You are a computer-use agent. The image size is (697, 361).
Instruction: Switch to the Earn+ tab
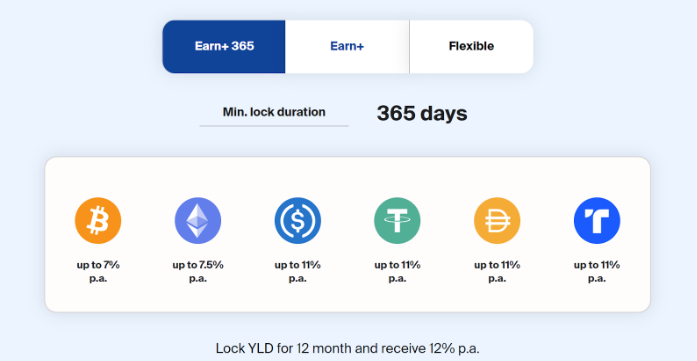pyautogui.click(x=347, y=46)
